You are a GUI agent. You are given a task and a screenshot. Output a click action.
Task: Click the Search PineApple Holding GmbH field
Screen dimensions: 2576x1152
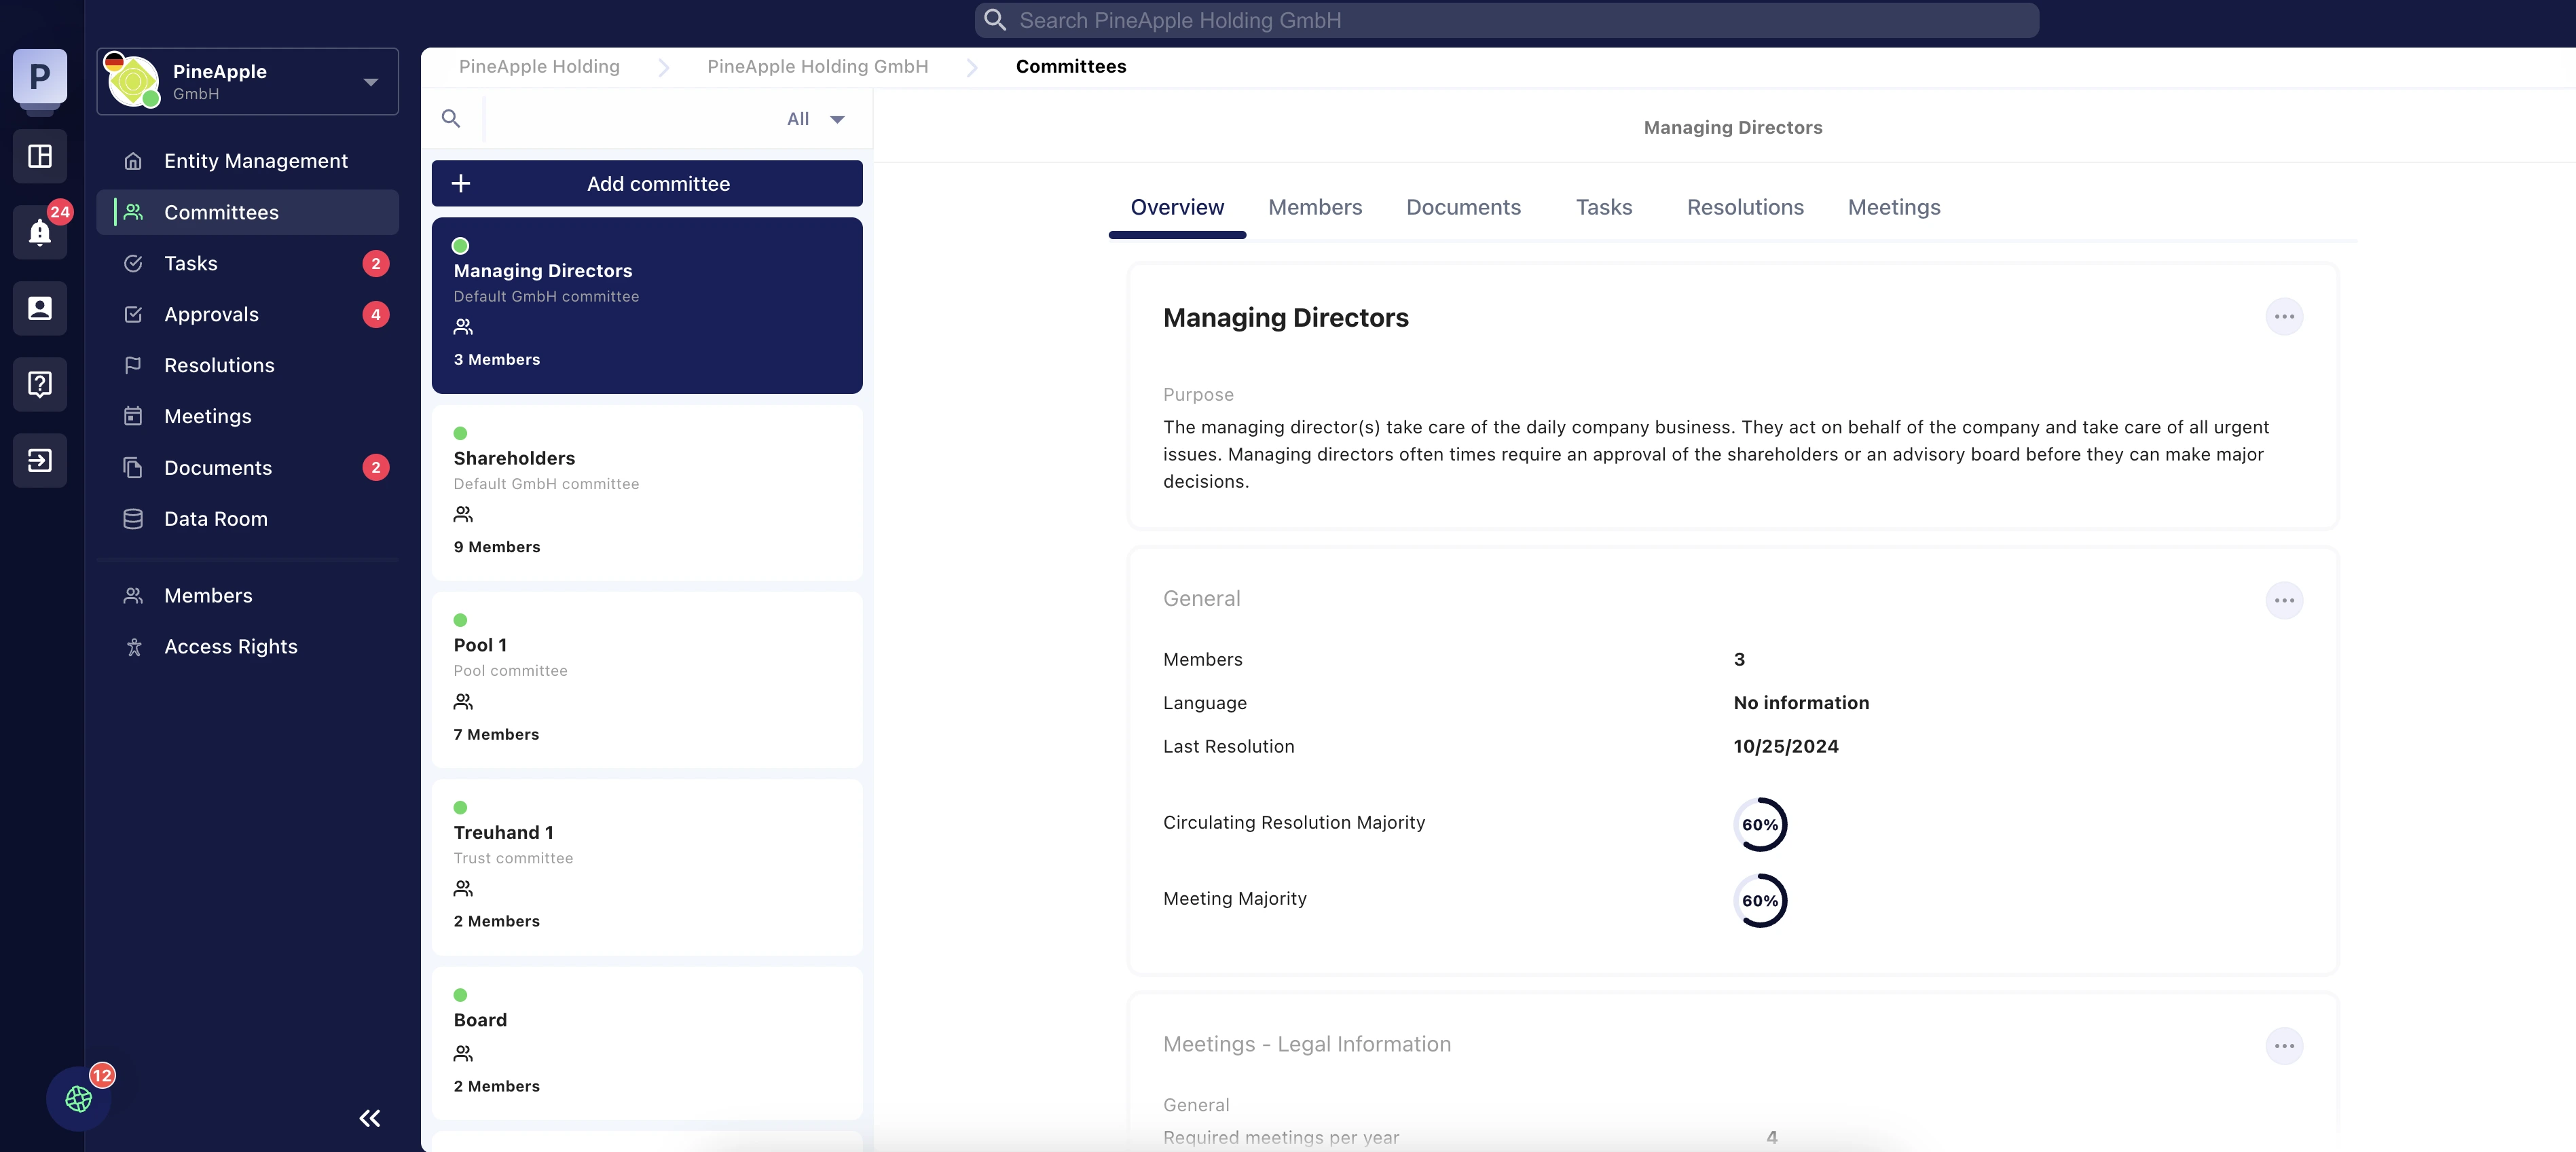[1506, 20]
